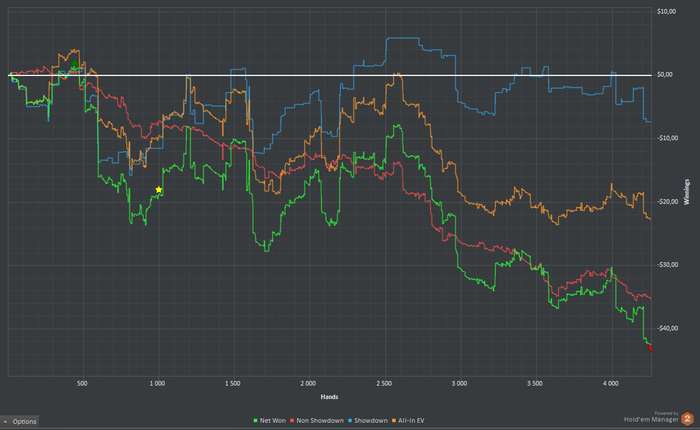Screen dimensions: 700x430
Task: Open the Powered by Hold'em Manager link
Action: tap(651, 417)
